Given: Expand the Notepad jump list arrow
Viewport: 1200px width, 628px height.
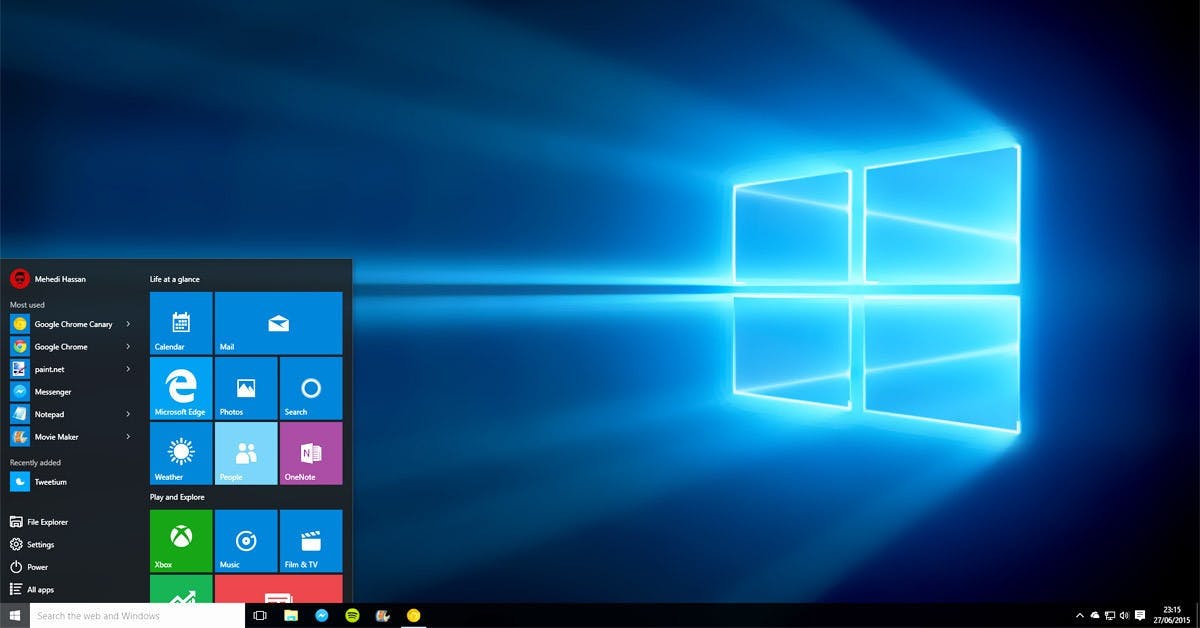Looking at the screenshot, I should [127, 414].
